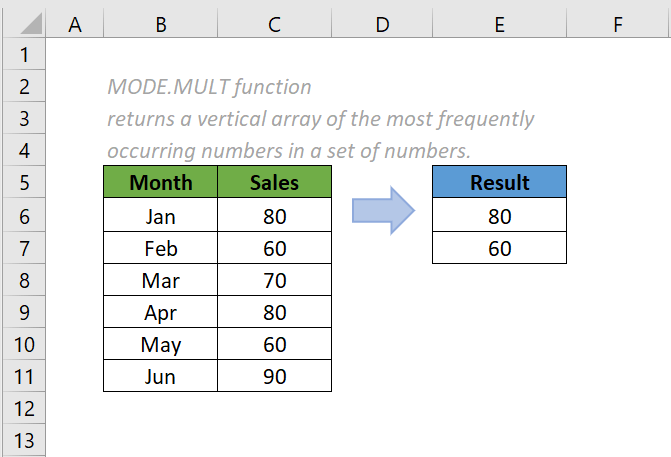Select row 1 header
This screenshot has height=457, width=671.
click(x=23, y=55)
